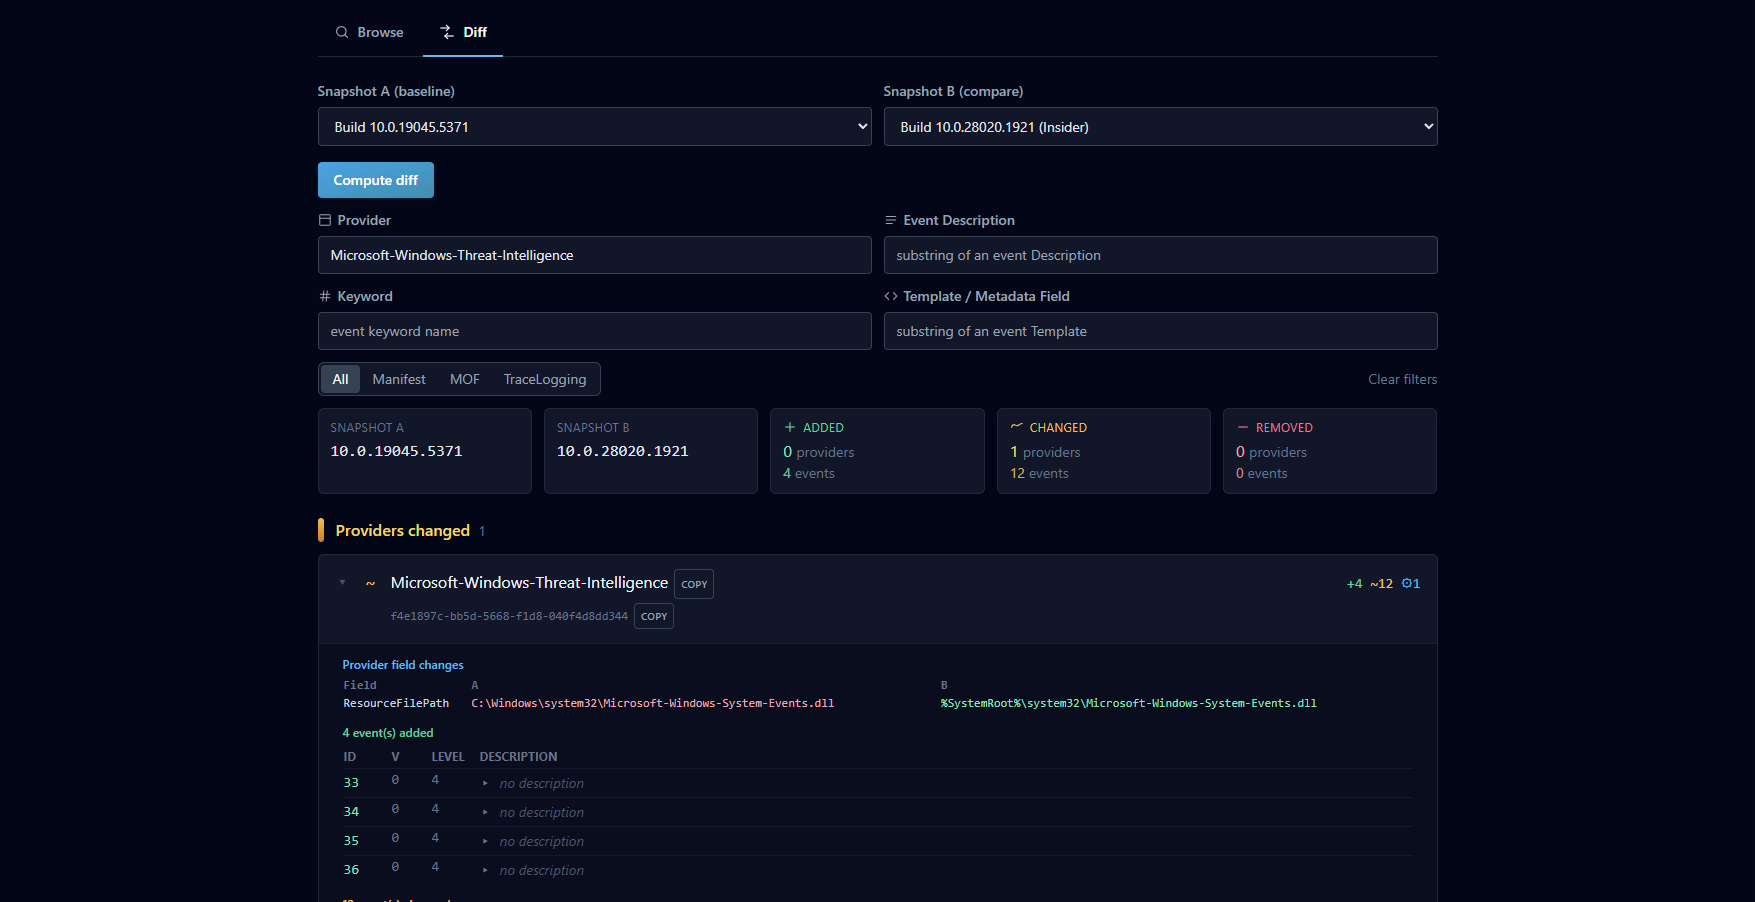
Task: Click the tilde changed marker beside provider name
Action: 370,583
